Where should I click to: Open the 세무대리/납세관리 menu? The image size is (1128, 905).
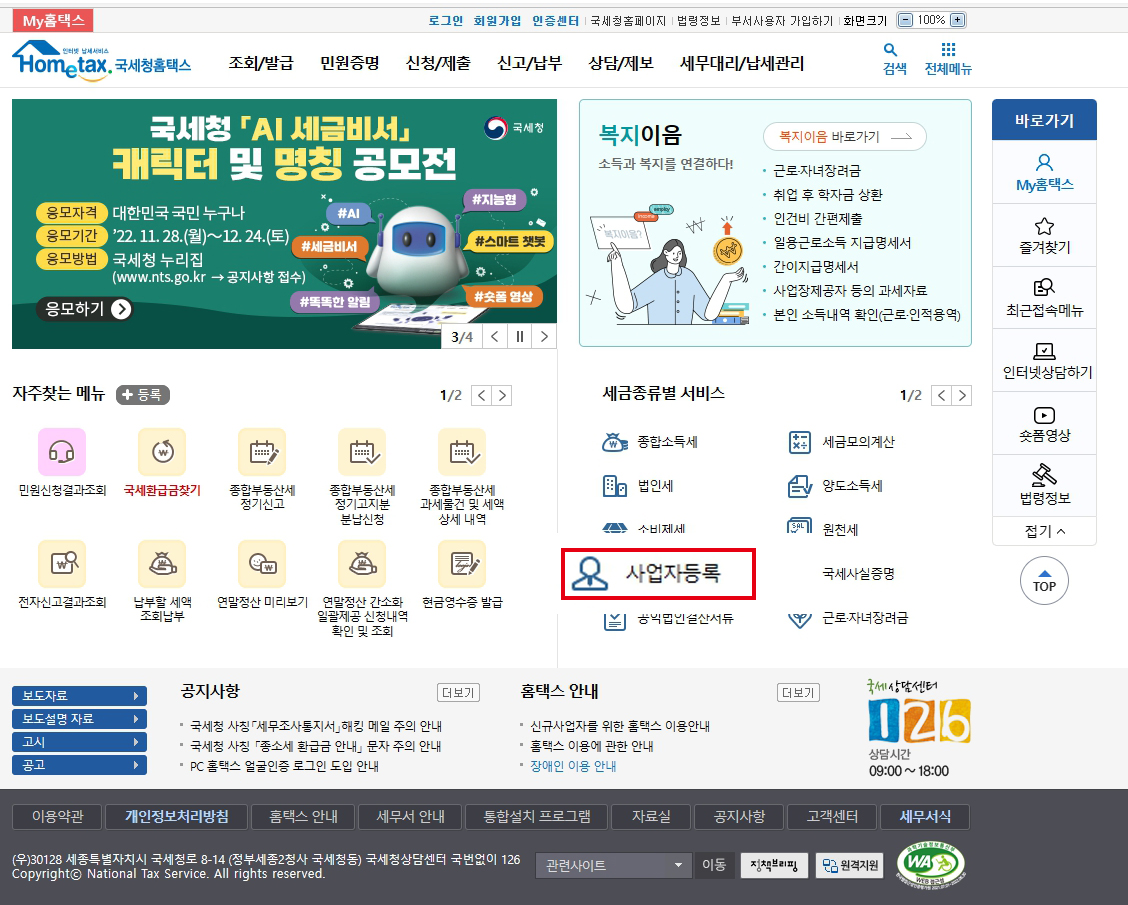point(742,63)
